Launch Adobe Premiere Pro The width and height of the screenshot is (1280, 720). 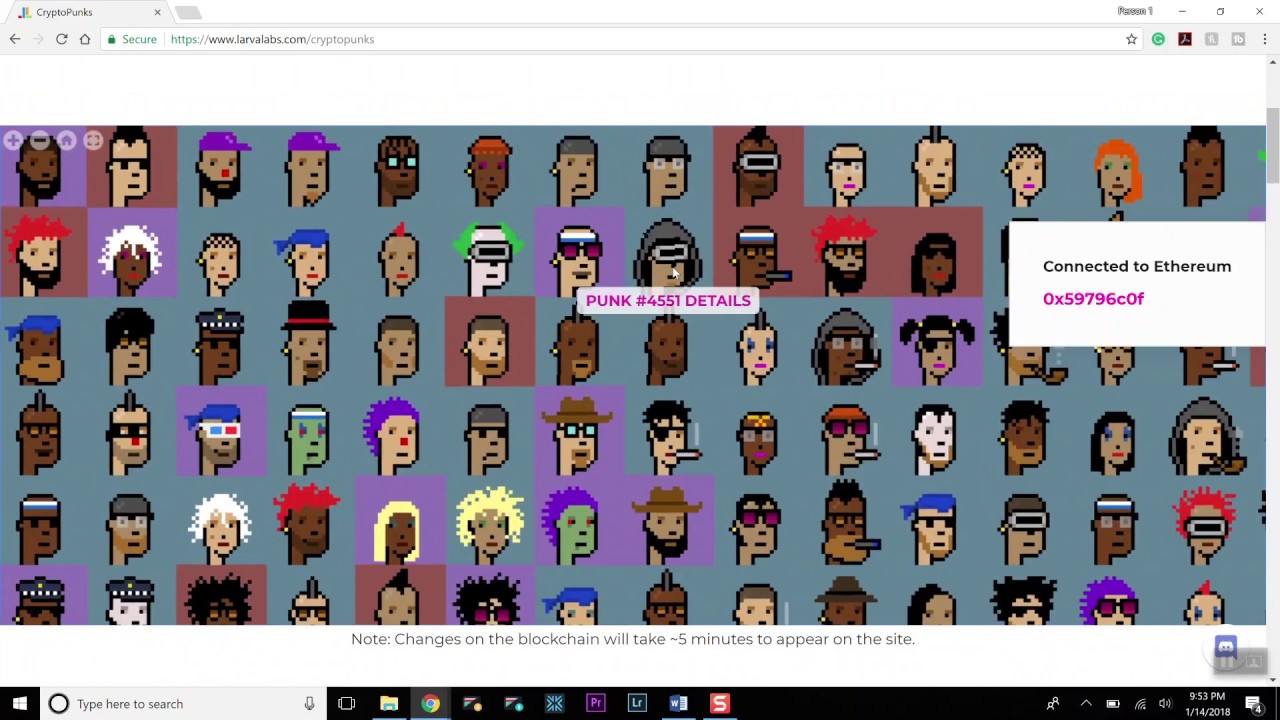[596, 704]
